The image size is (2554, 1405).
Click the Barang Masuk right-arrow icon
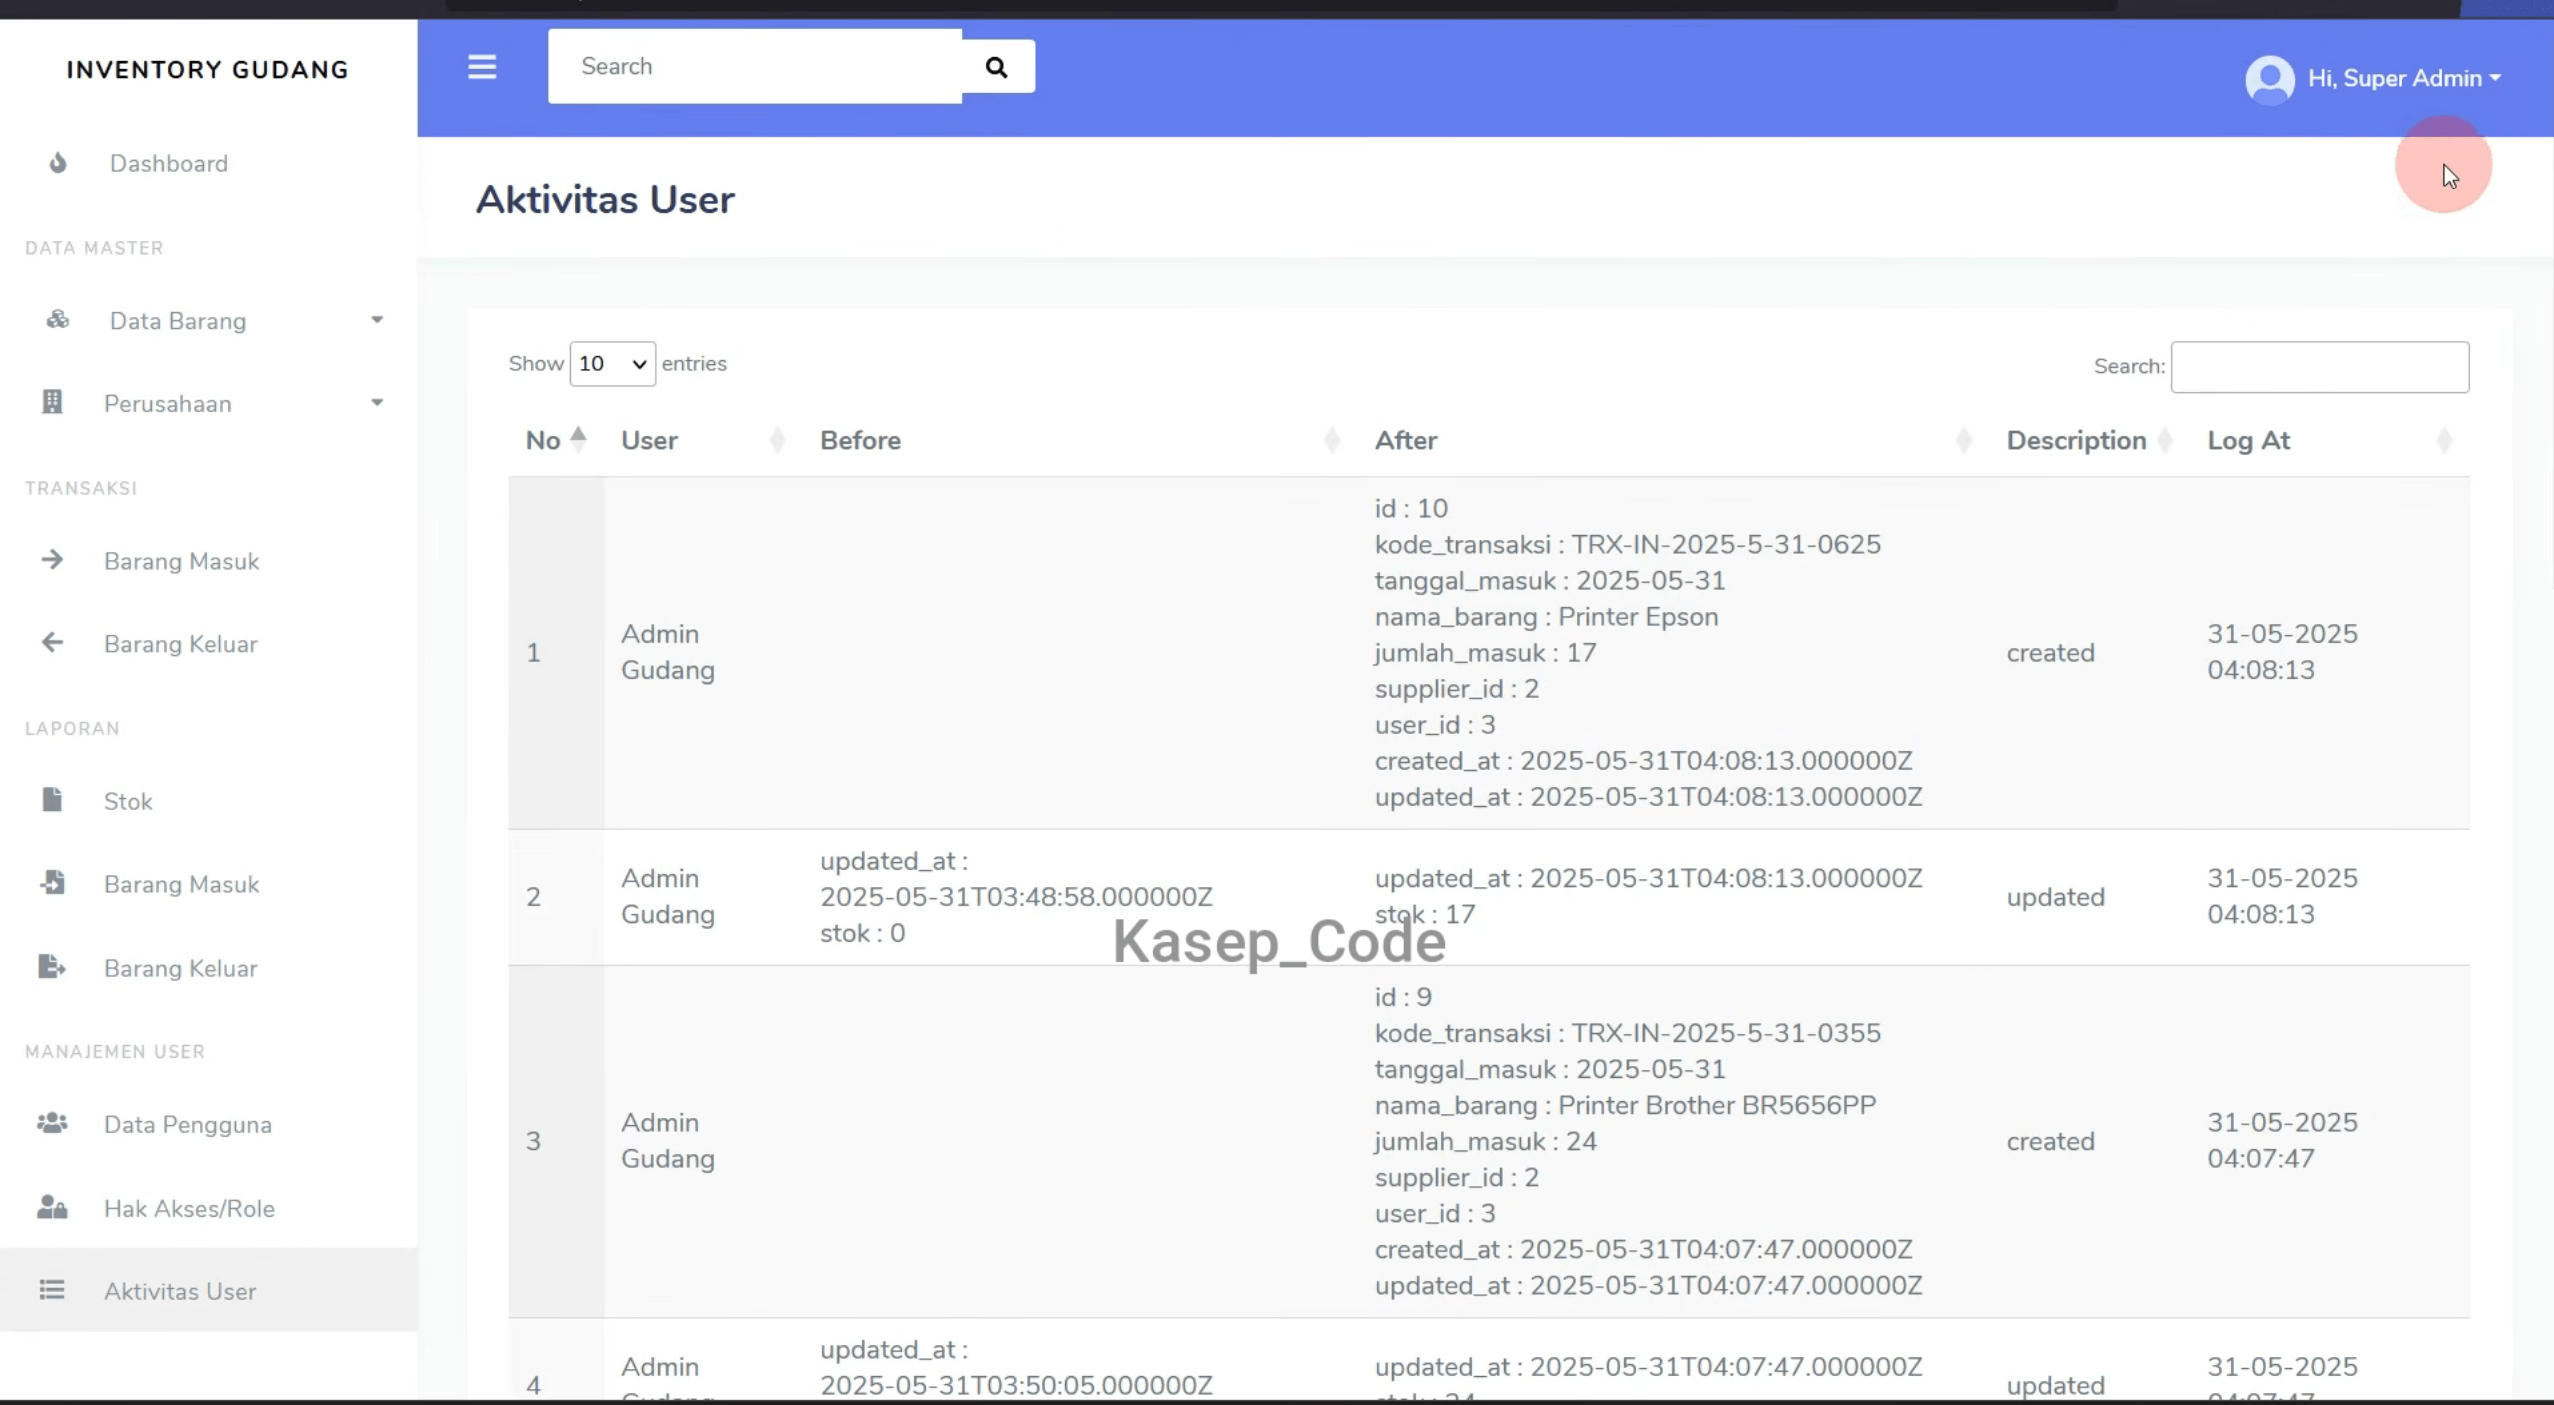[52, 560]
